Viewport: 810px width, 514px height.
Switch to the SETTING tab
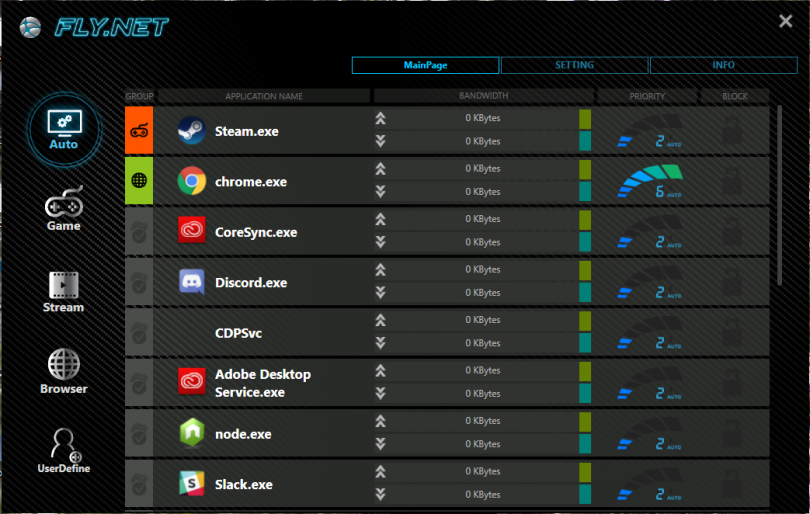(x=574, y=65)
